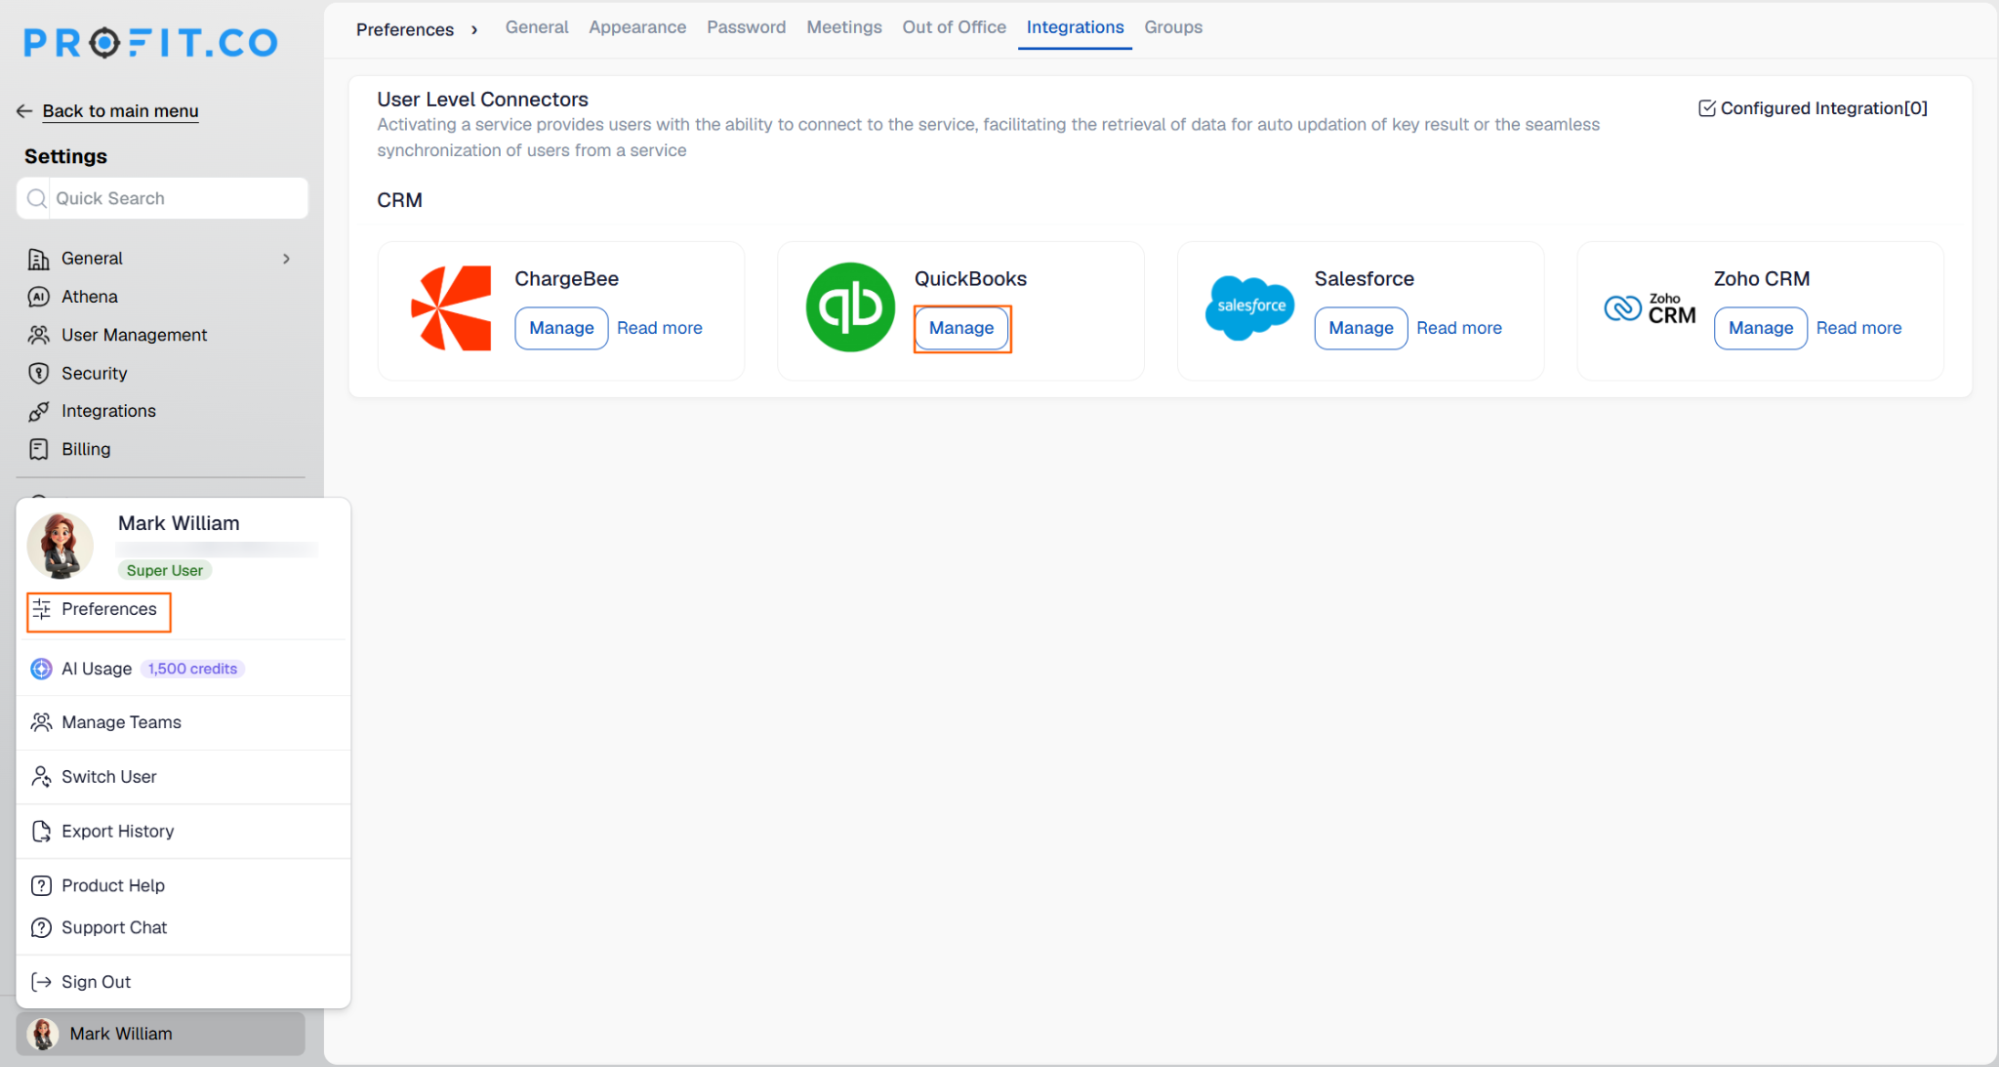Screen dimensions: 1999x1067
Task: Click the back arrow icon beside Back to main menu
Action: point(25,111)
